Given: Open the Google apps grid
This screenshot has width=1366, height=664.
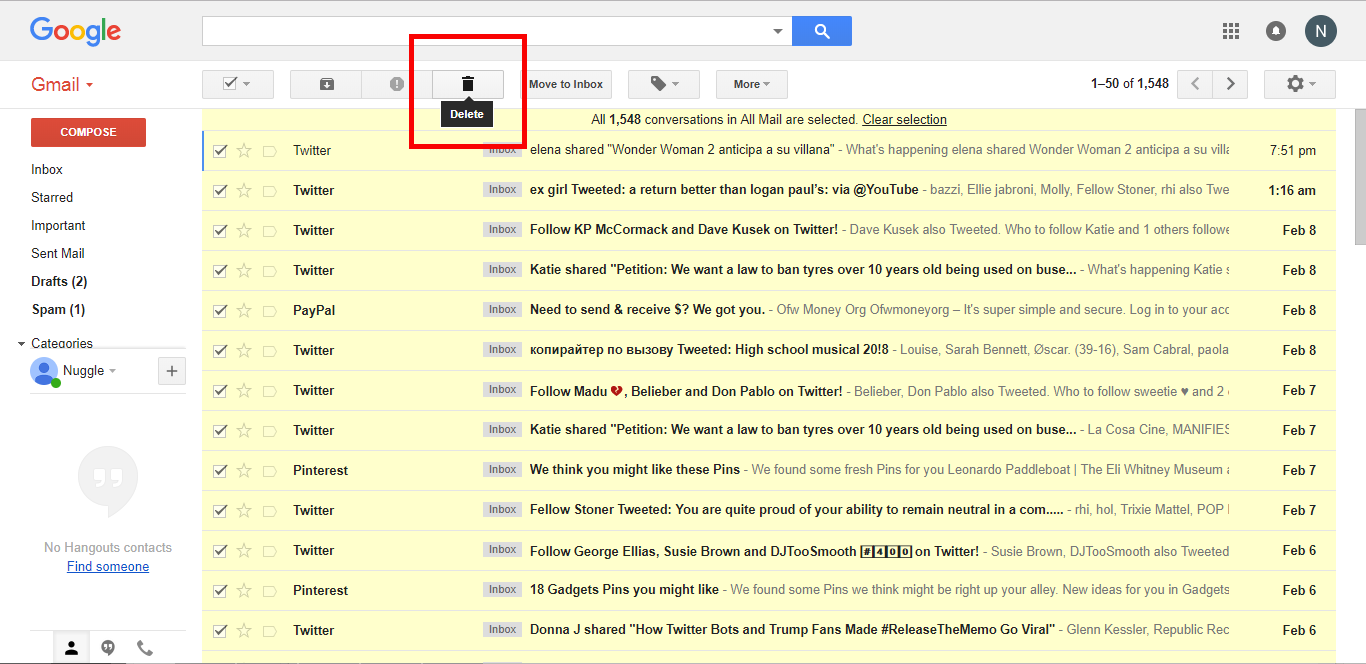Looking at the screenshot, I should [1231, 31].
